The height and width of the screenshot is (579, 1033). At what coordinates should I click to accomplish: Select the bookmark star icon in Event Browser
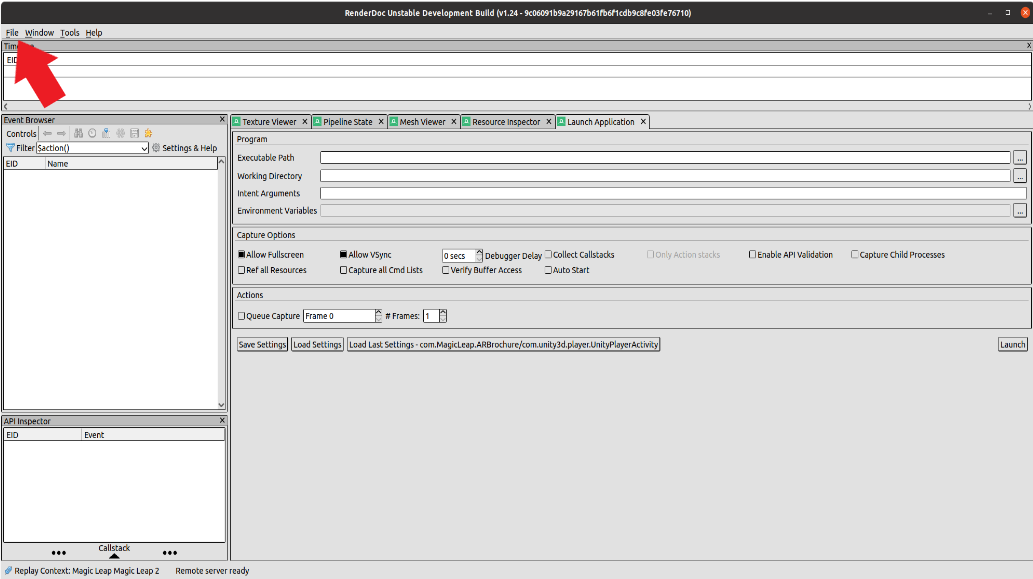147,133
